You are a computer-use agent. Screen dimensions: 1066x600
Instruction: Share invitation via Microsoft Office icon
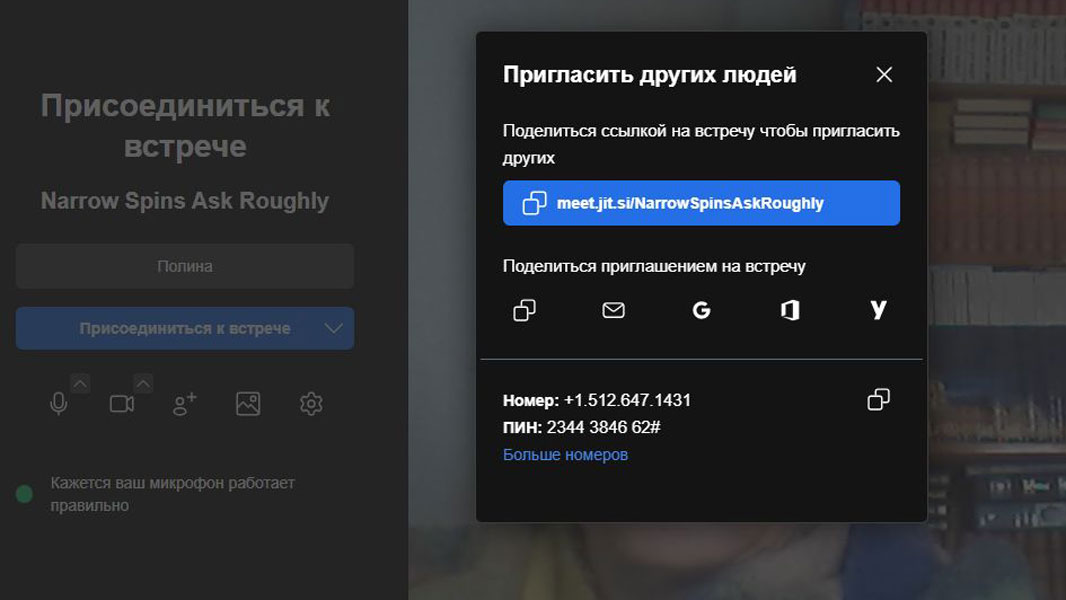[790, 311]
